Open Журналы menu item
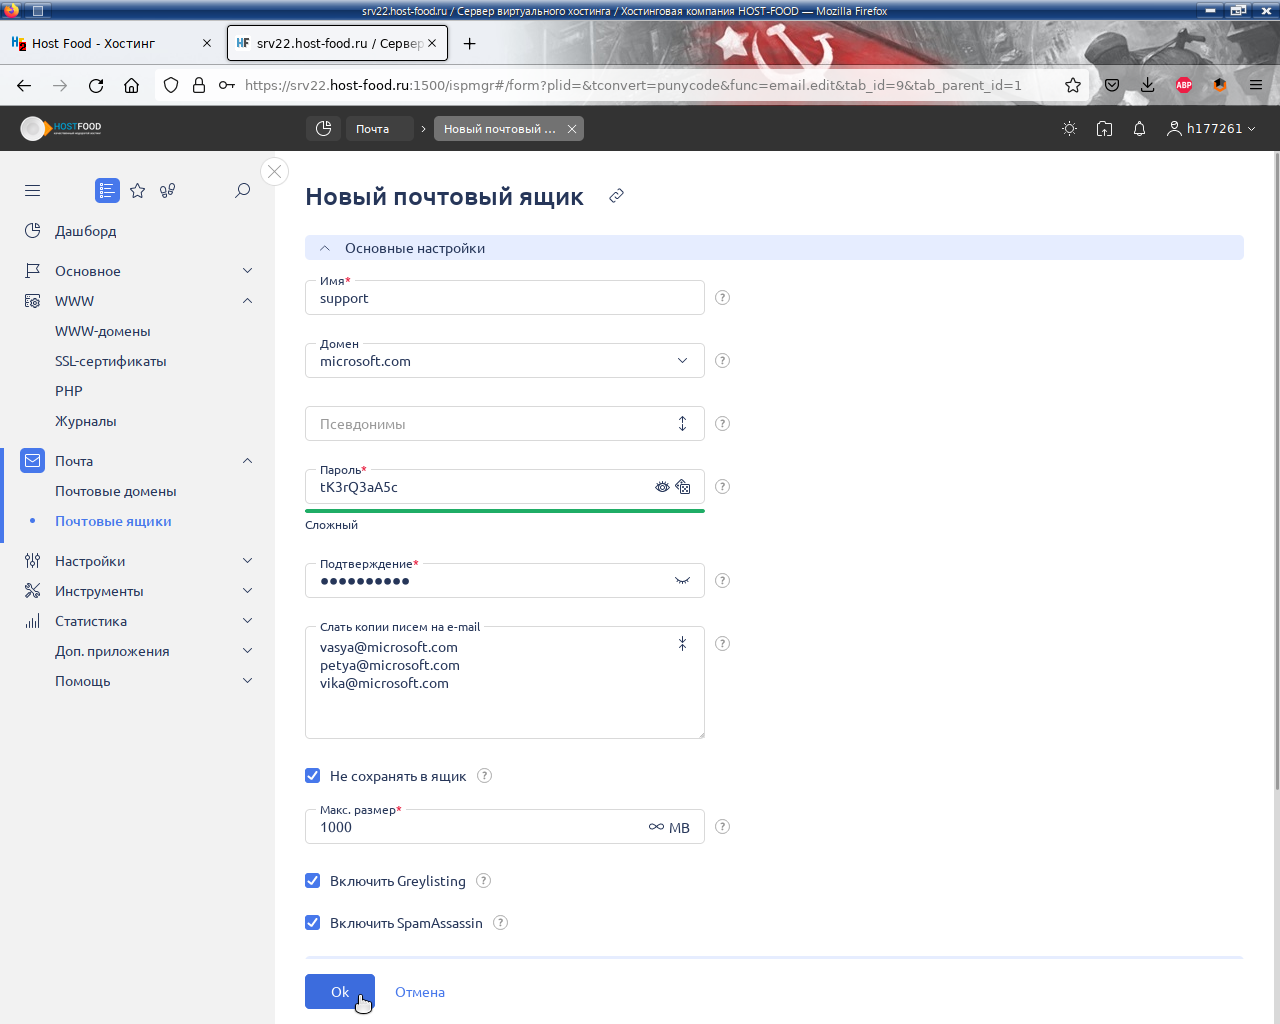This screenshot has width=1280, height=1024. (86, 421)
